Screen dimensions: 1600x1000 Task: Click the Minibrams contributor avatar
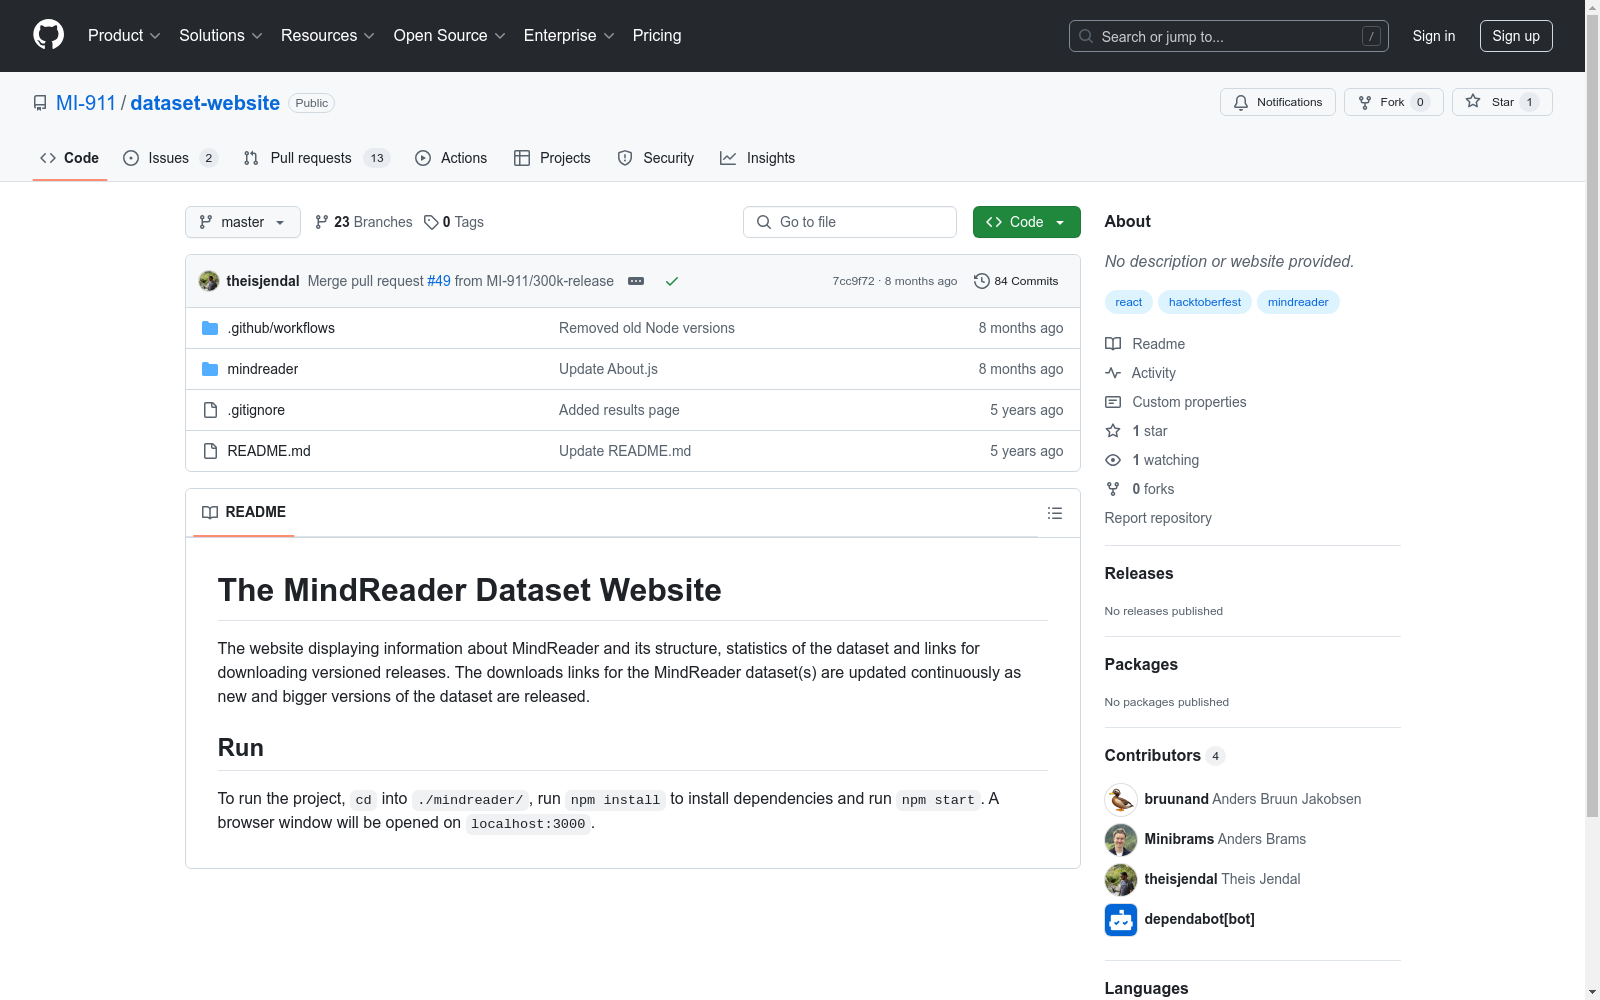(1121, 840)
